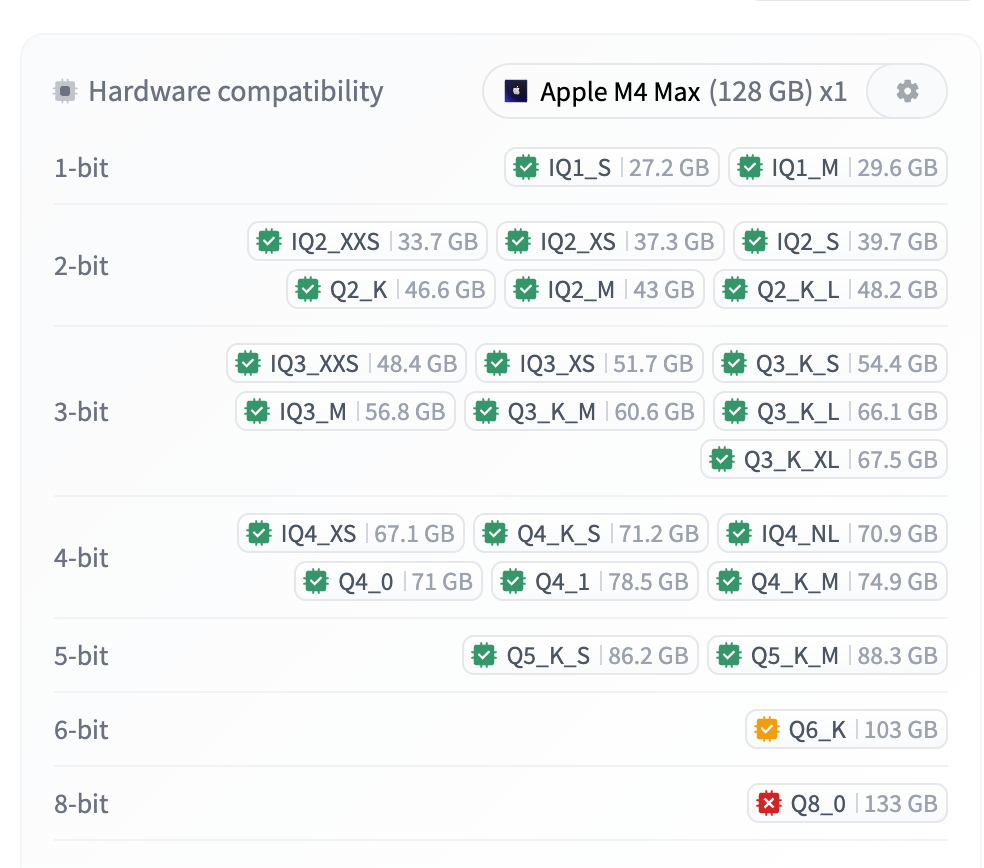This screenshot has width=984, height=868.
Task: Choose IQ3_M 56.8 GB quantization
Action: 345,412
